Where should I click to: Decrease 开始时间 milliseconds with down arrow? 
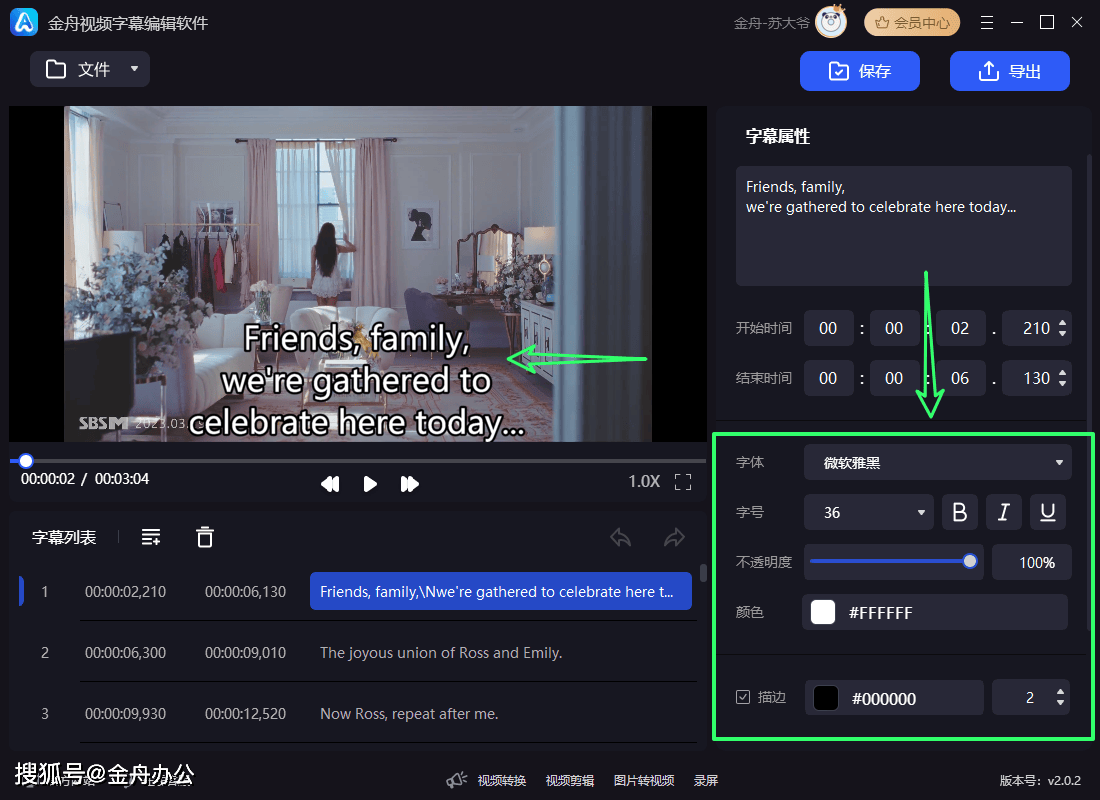tap(1063, 333)
